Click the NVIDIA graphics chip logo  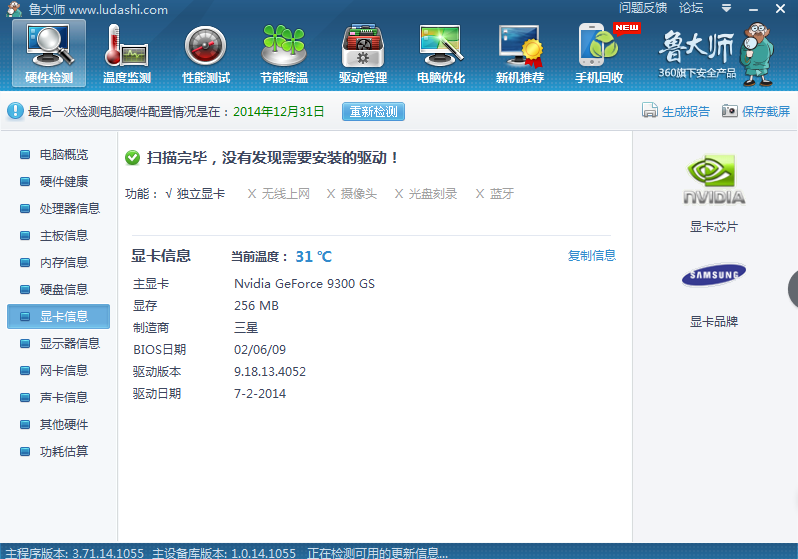(714, 182)
